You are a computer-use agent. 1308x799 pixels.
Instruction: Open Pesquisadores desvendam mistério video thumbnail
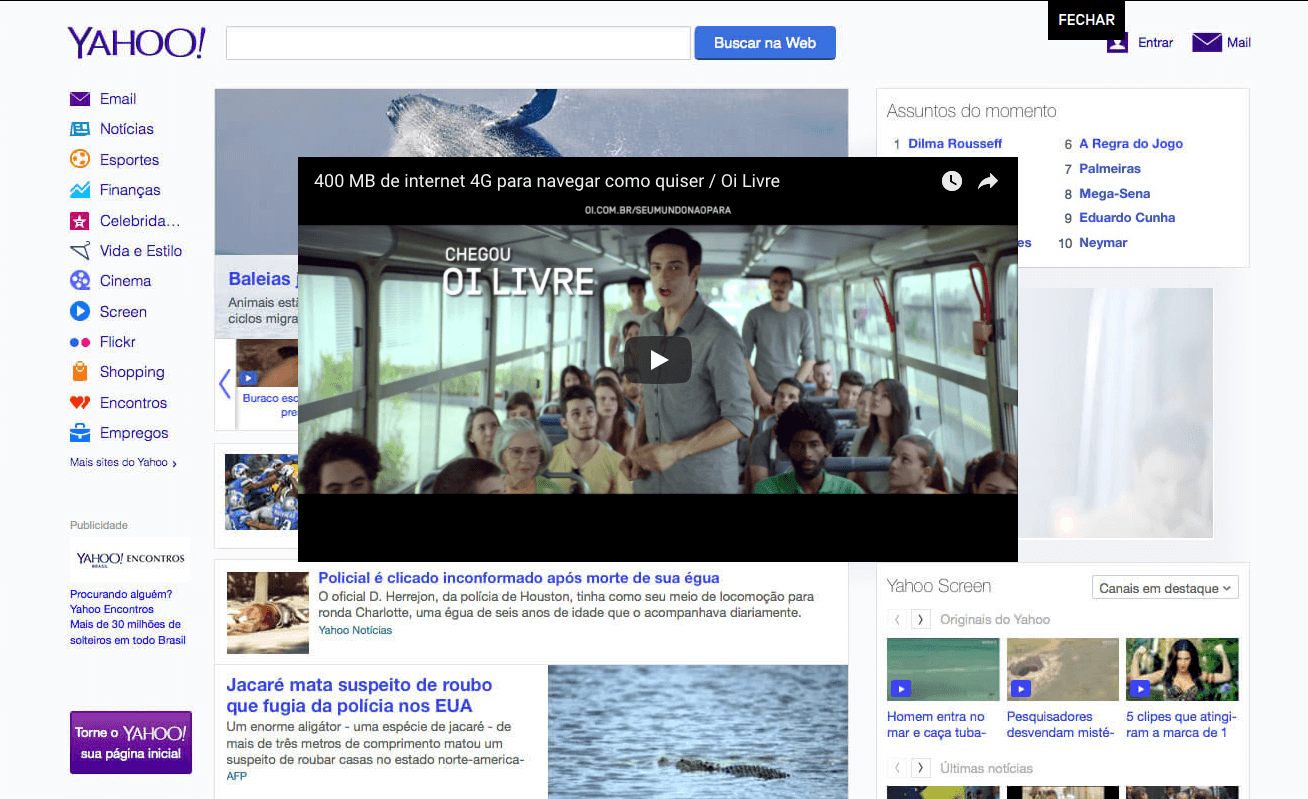coord(1063,669)
